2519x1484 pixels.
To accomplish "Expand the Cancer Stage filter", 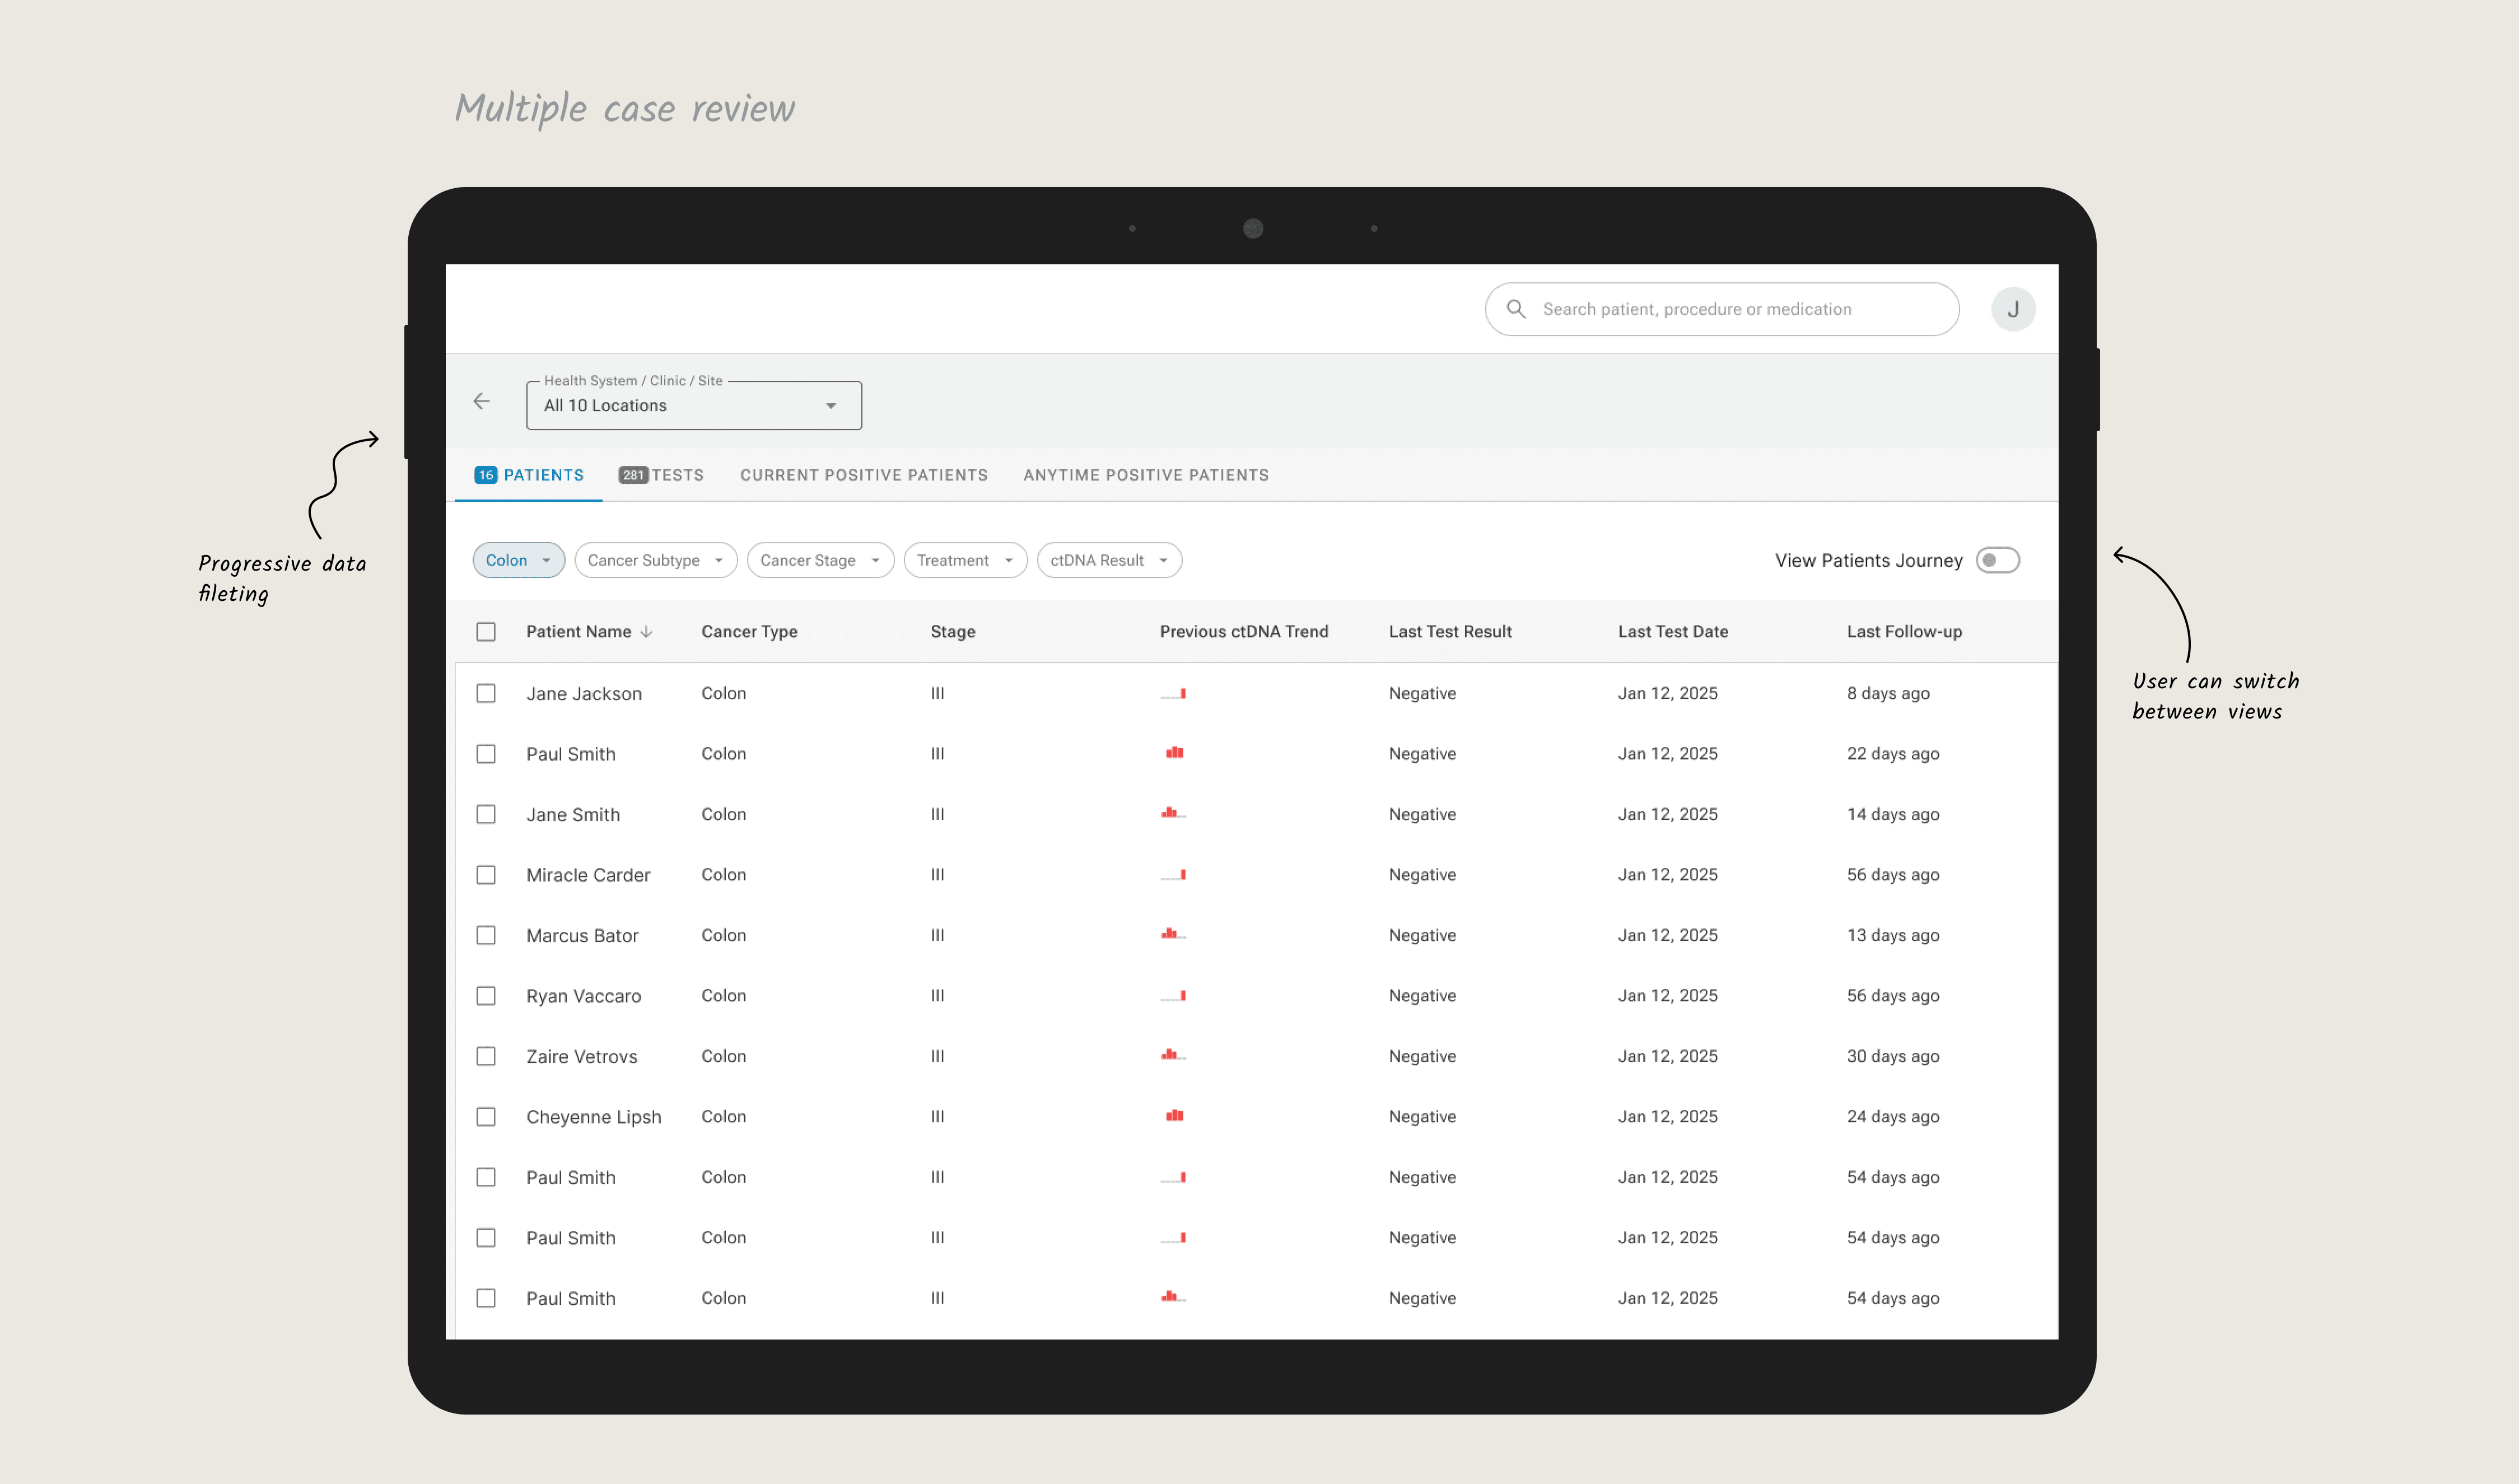I will coord(819,560).
